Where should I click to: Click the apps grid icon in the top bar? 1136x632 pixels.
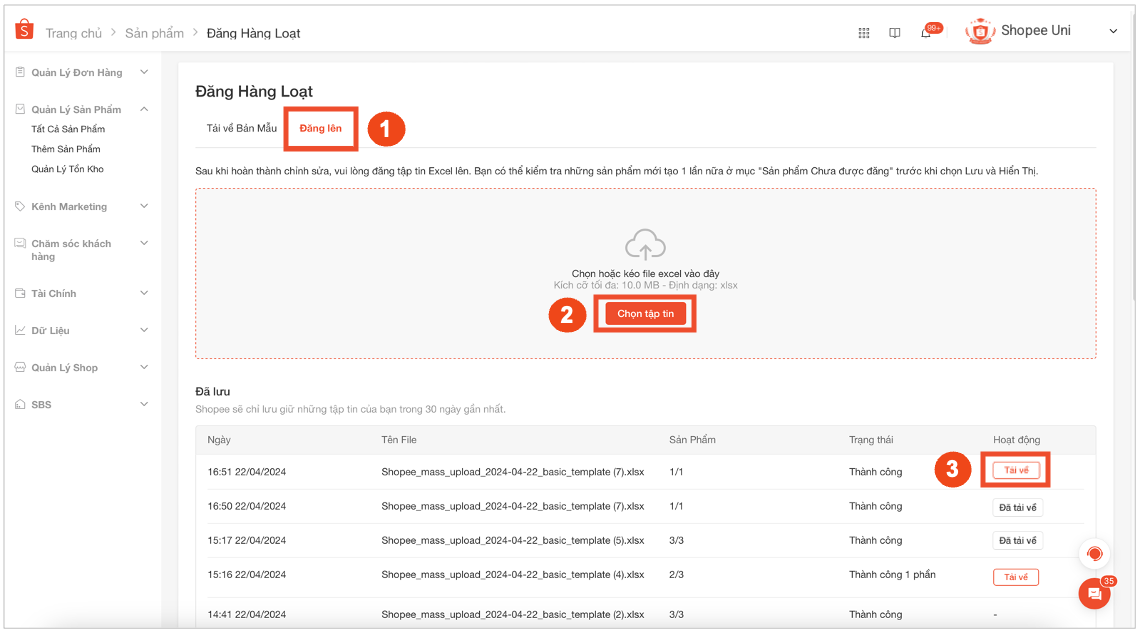tap(863, 32)
